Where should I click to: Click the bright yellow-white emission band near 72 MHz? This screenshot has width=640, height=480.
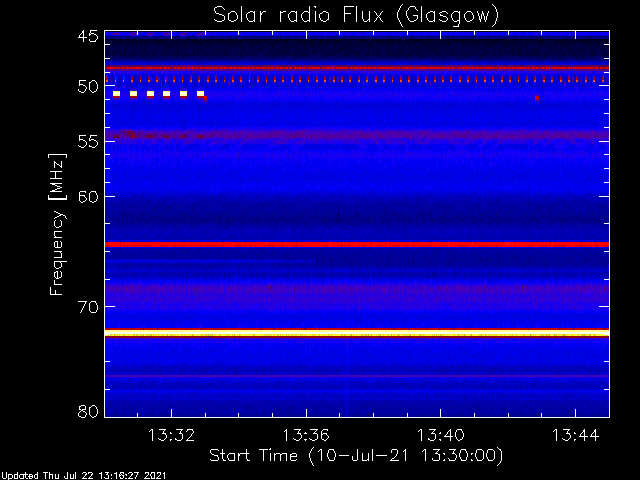click(357, 333)
